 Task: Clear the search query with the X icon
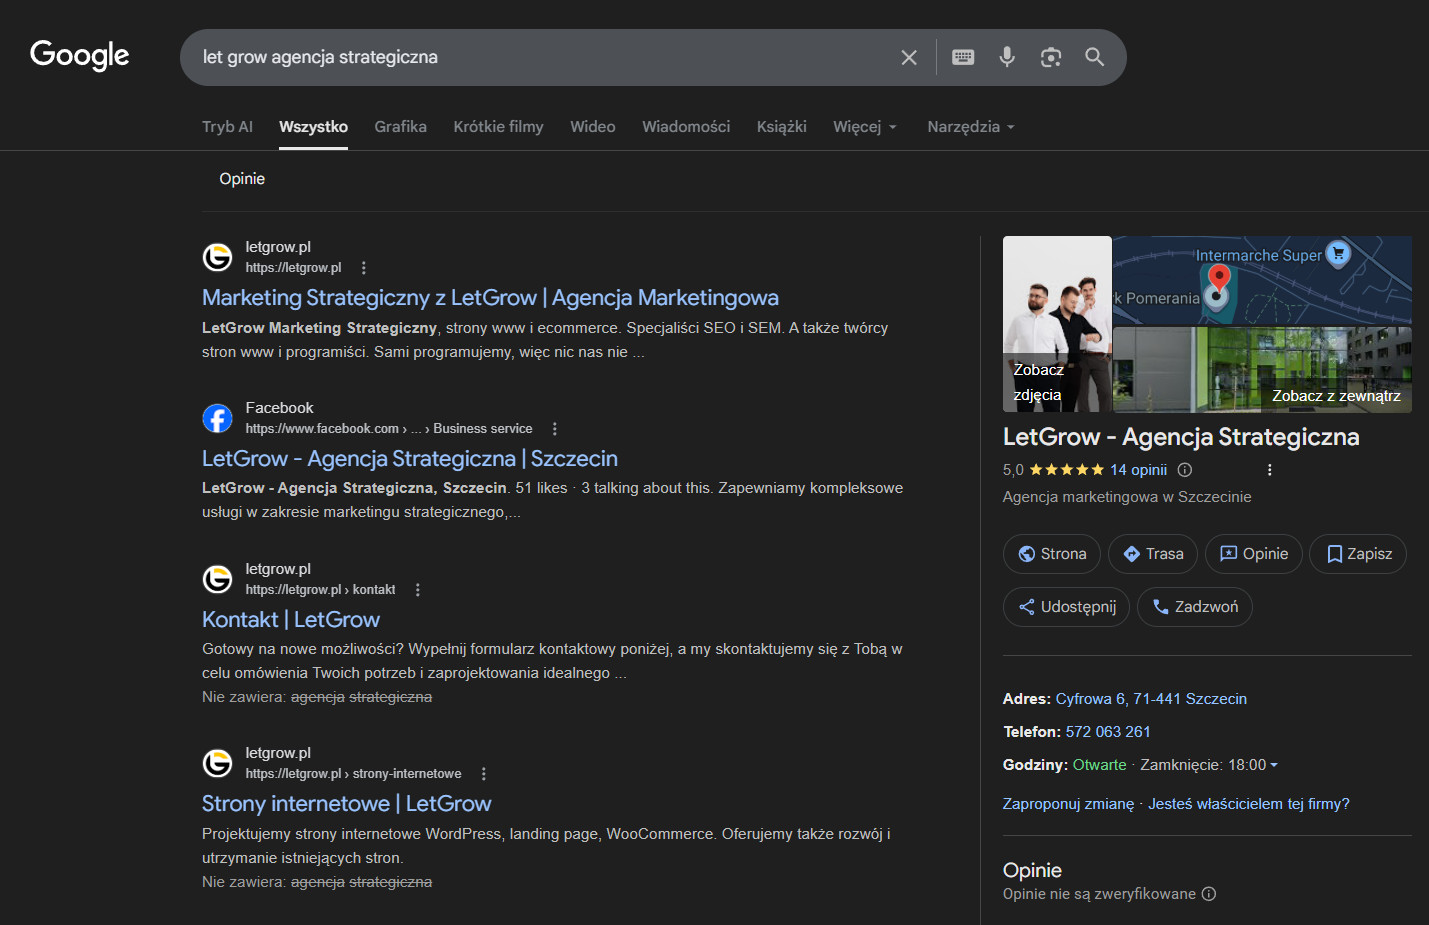pyautogui.click(x=908, y=57)
